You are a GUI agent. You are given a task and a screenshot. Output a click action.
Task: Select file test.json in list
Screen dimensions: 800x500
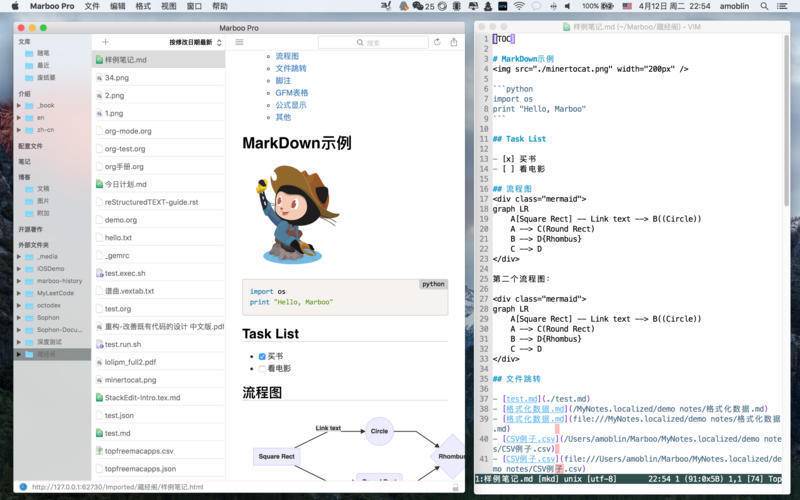tap(159, 415)
